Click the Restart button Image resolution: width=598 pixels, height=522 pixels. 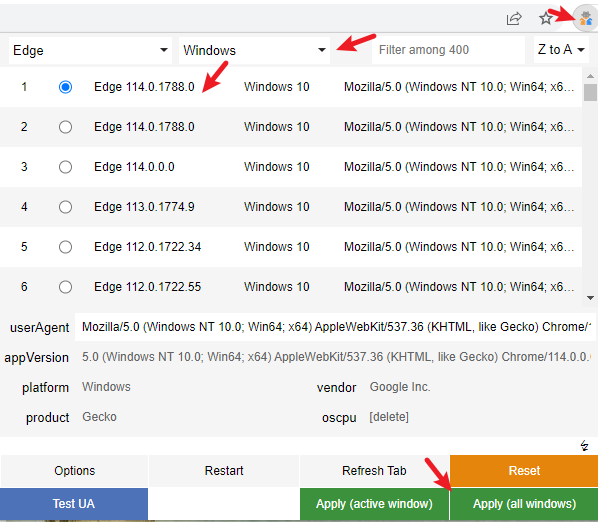pyautogui.click(x=224, y=471)
